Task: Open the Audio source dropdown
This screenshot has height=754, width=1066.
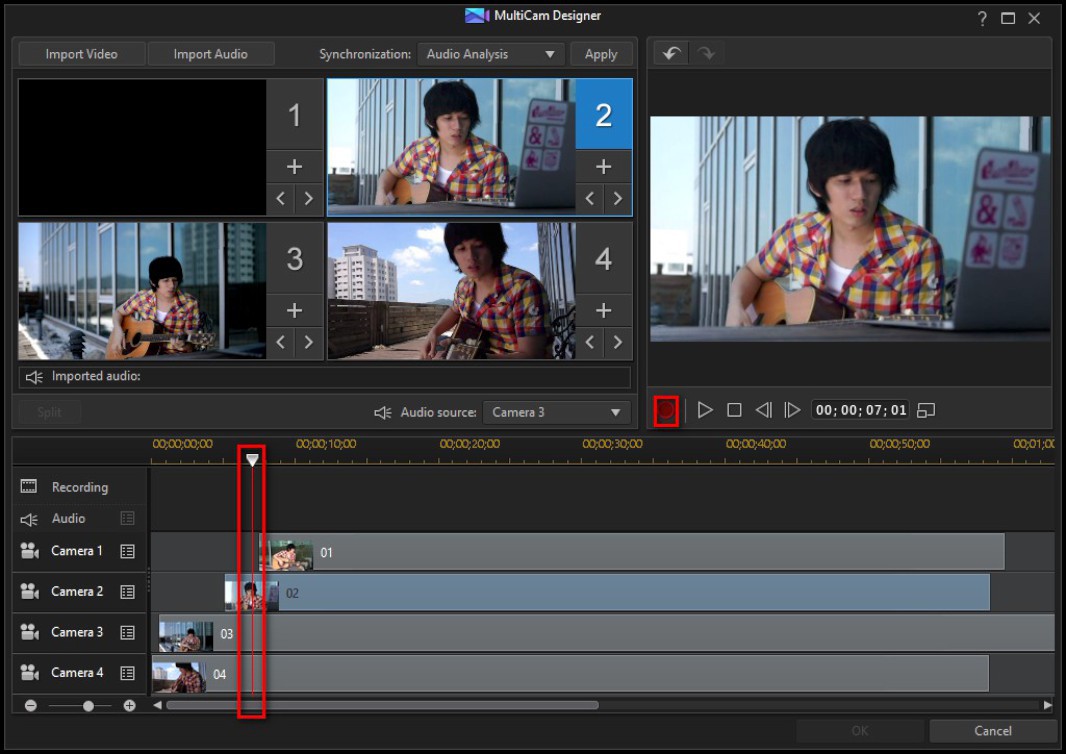Action: pyautogui.click(x=556, y=412)
